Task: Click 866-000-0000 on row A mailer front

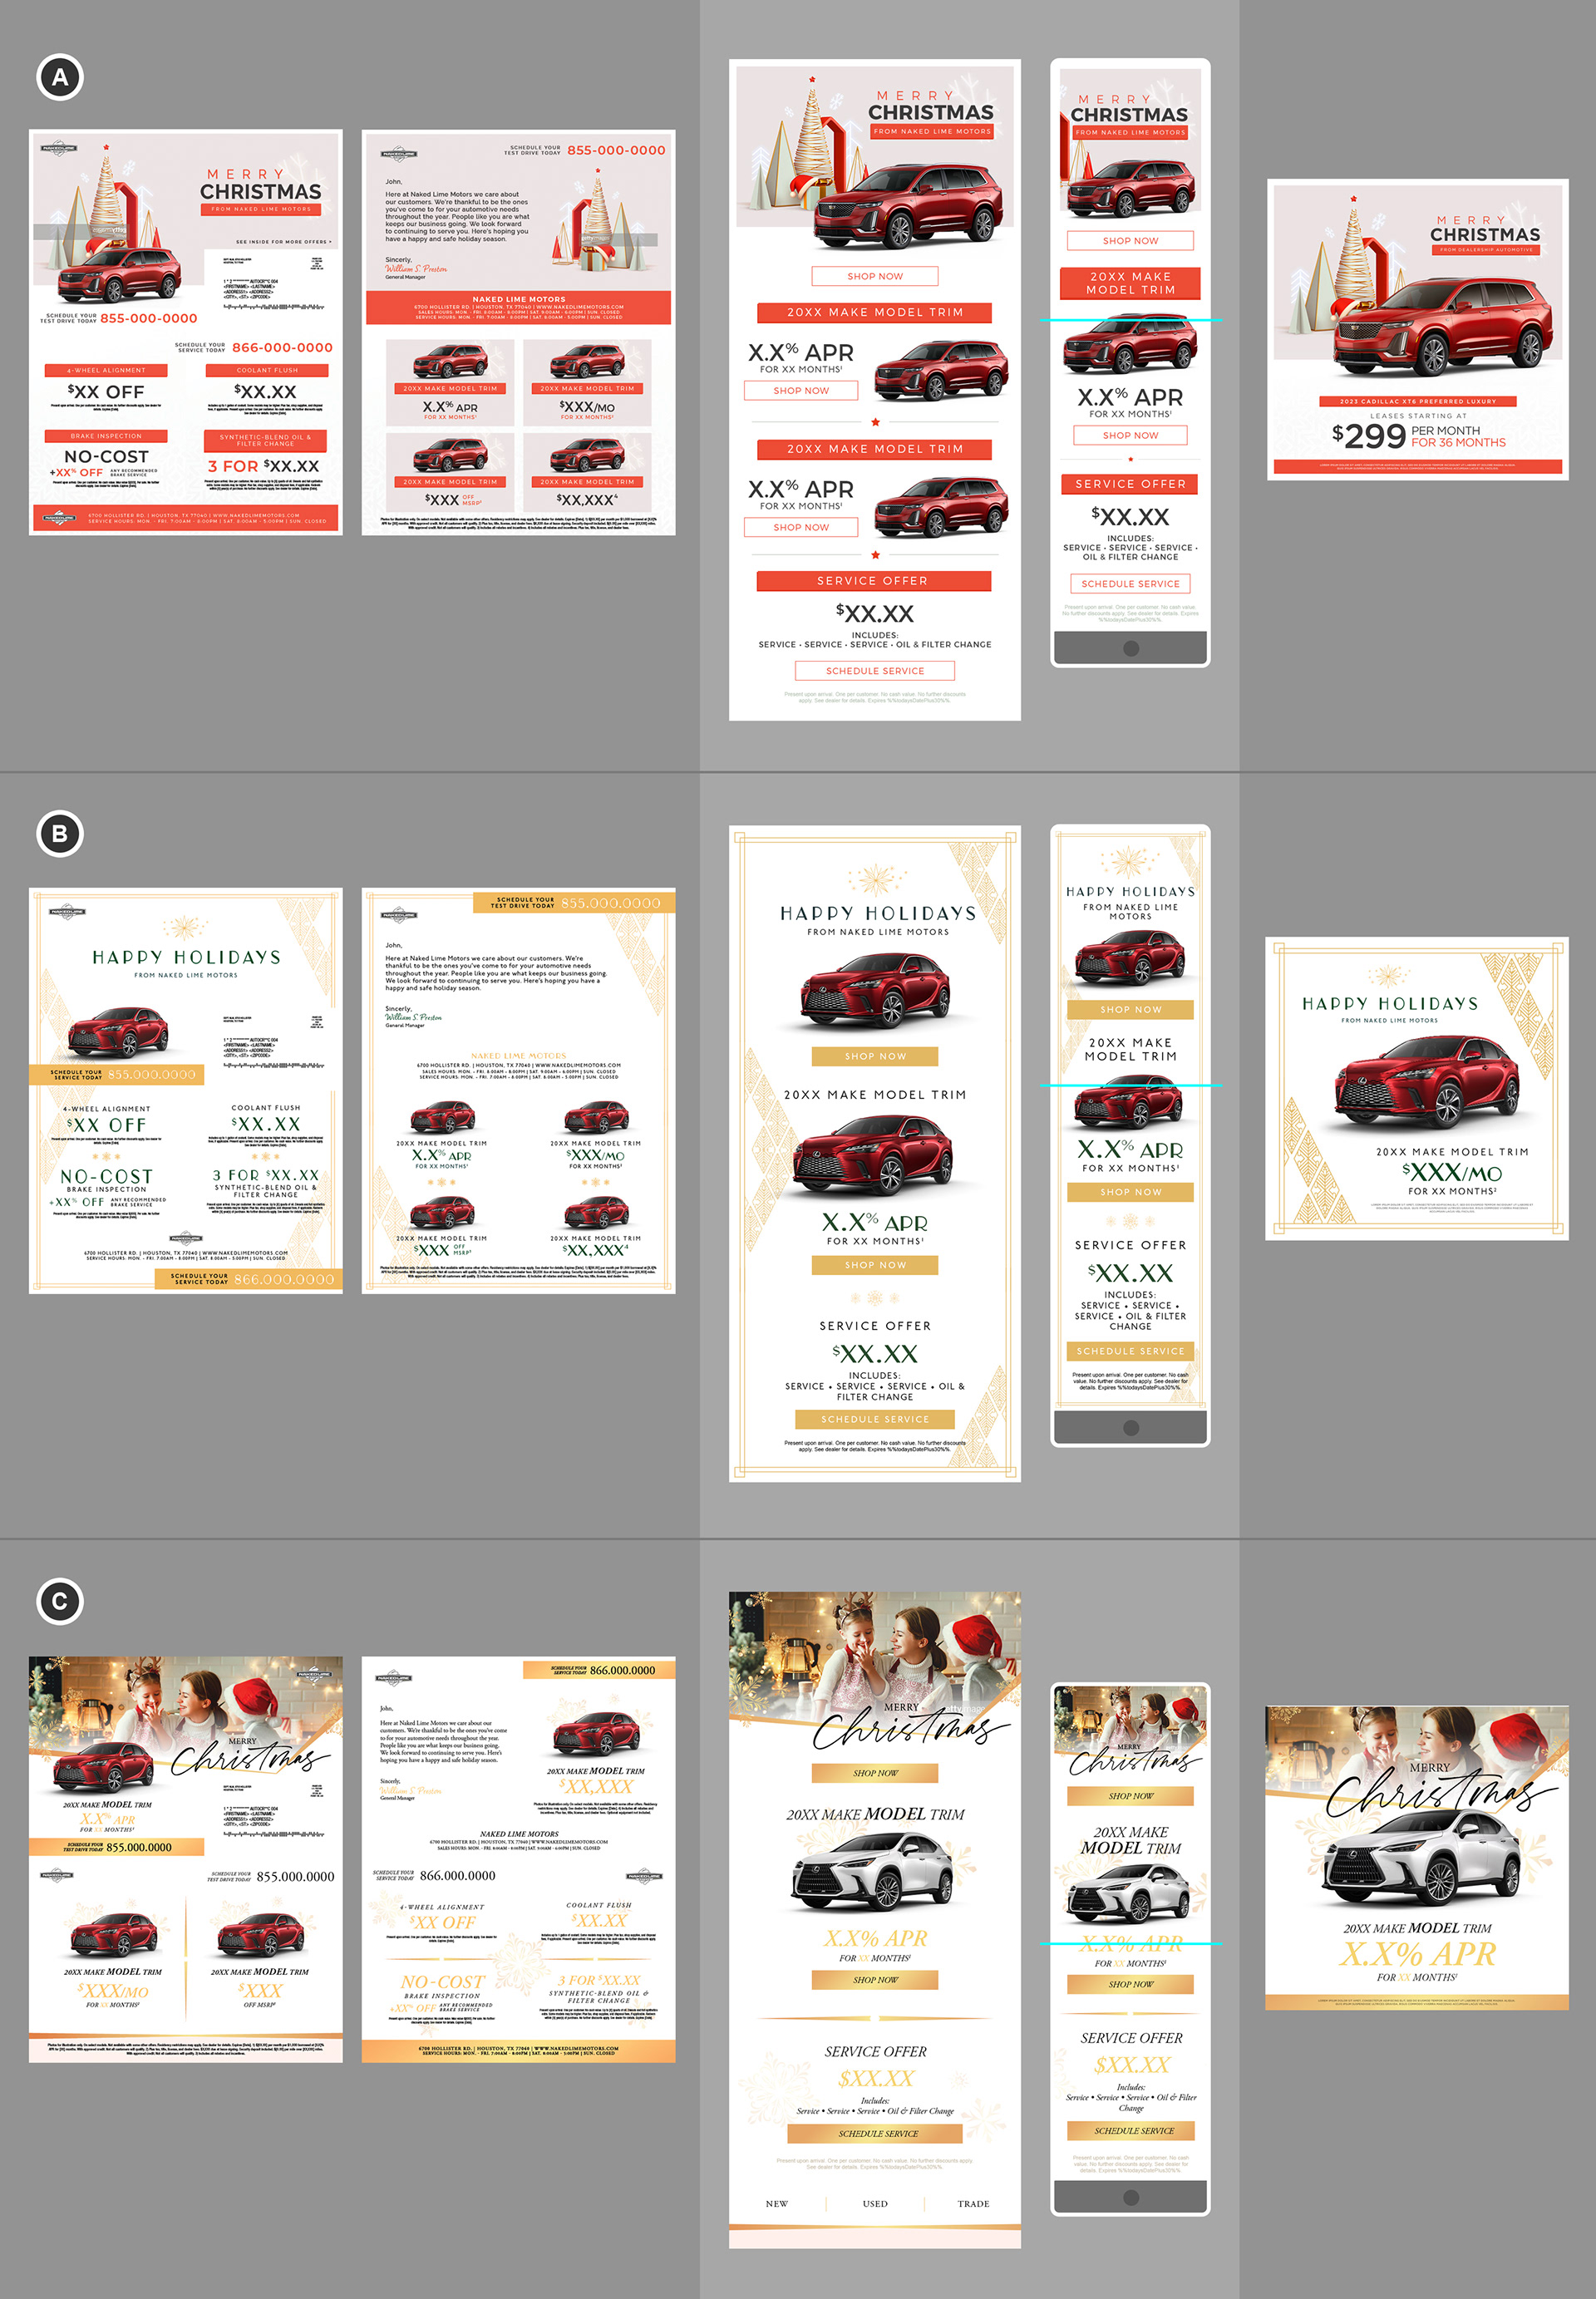Action: (x=282, y=348)
